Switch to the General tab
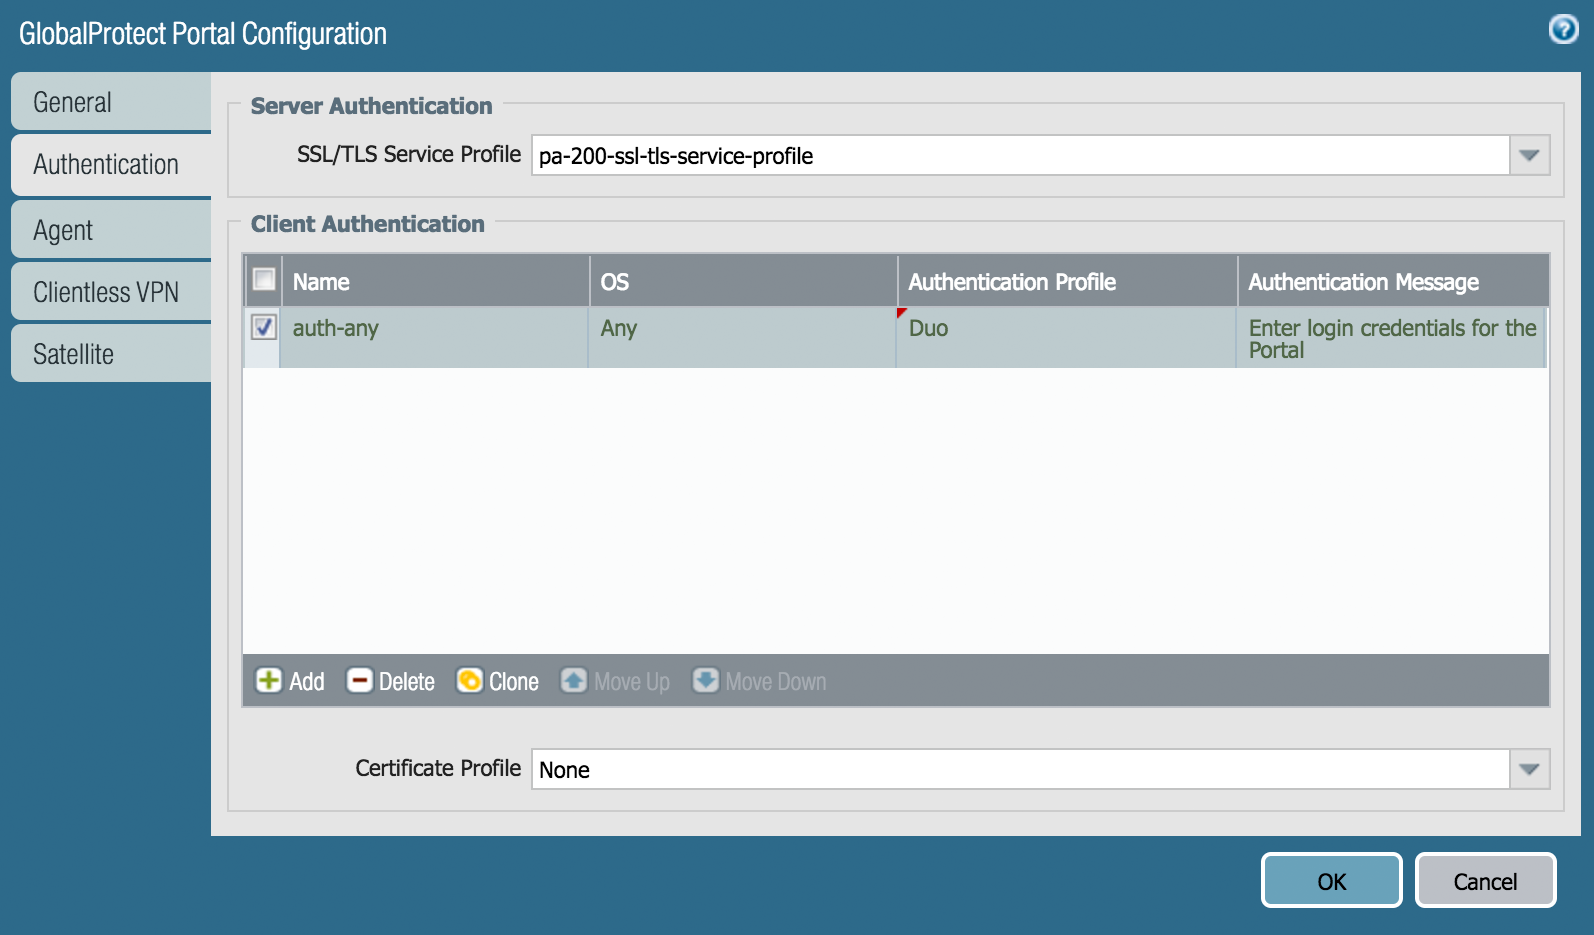This screenshot has width=1594, height=935. click(x=110, y=102)
